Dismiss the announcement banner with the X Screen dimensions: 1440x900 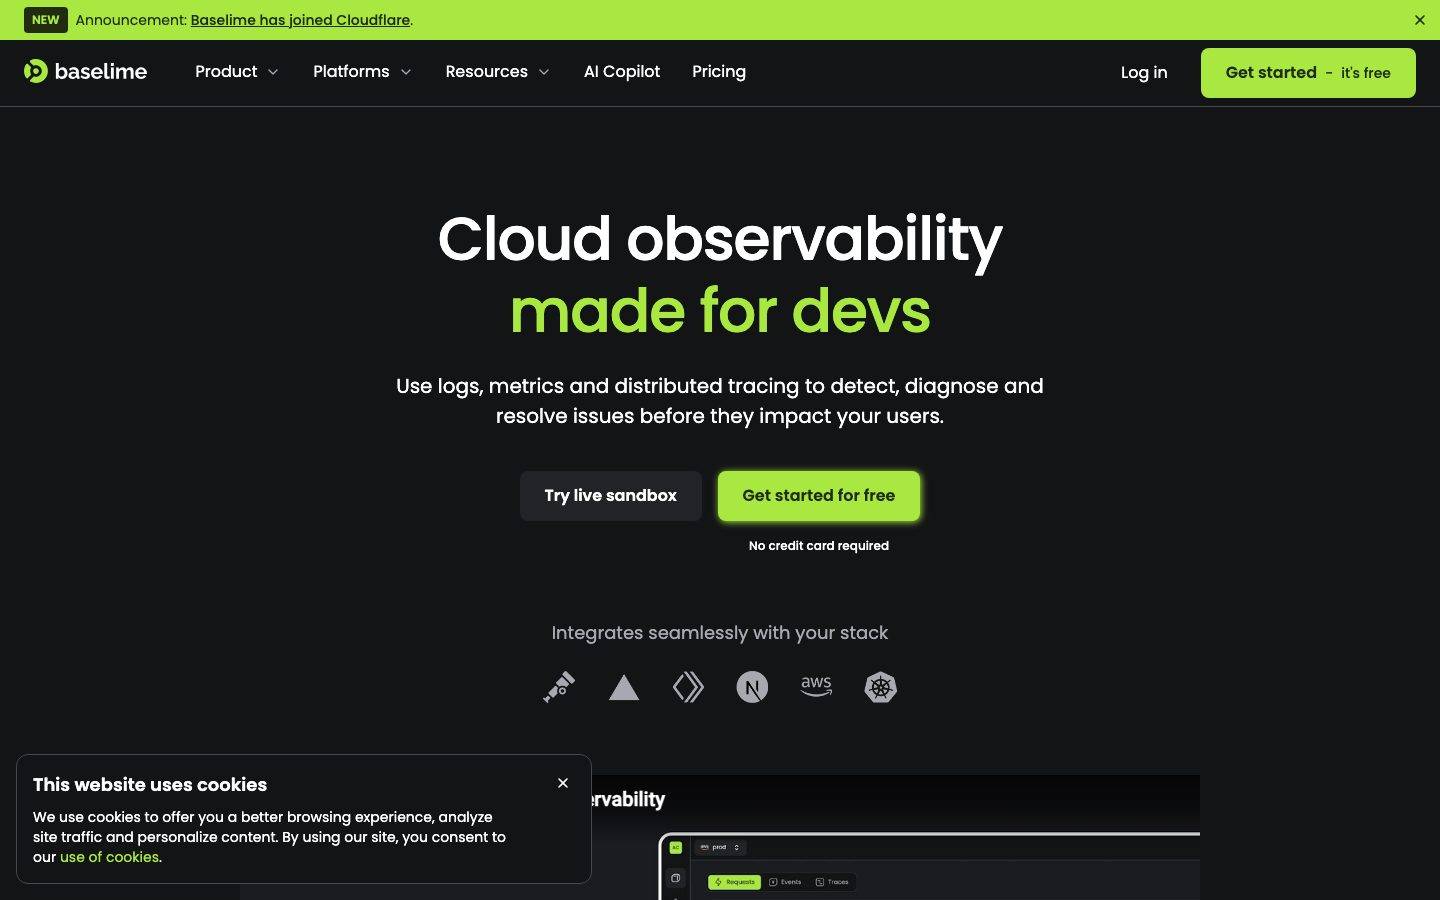[1419, 20]
